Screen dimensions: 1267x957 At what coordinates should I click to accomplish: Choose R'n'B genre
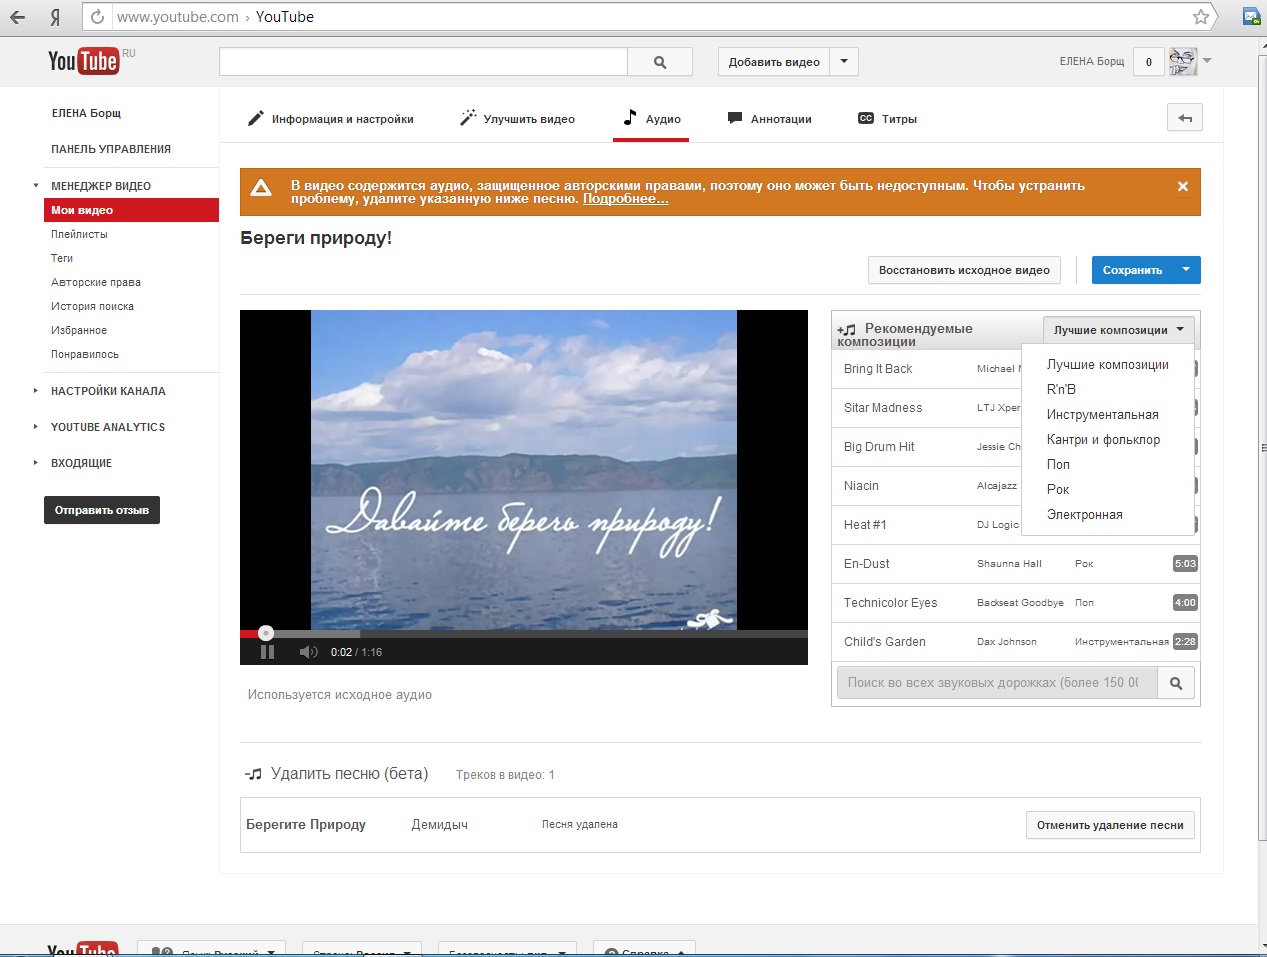pos(1061,390)
